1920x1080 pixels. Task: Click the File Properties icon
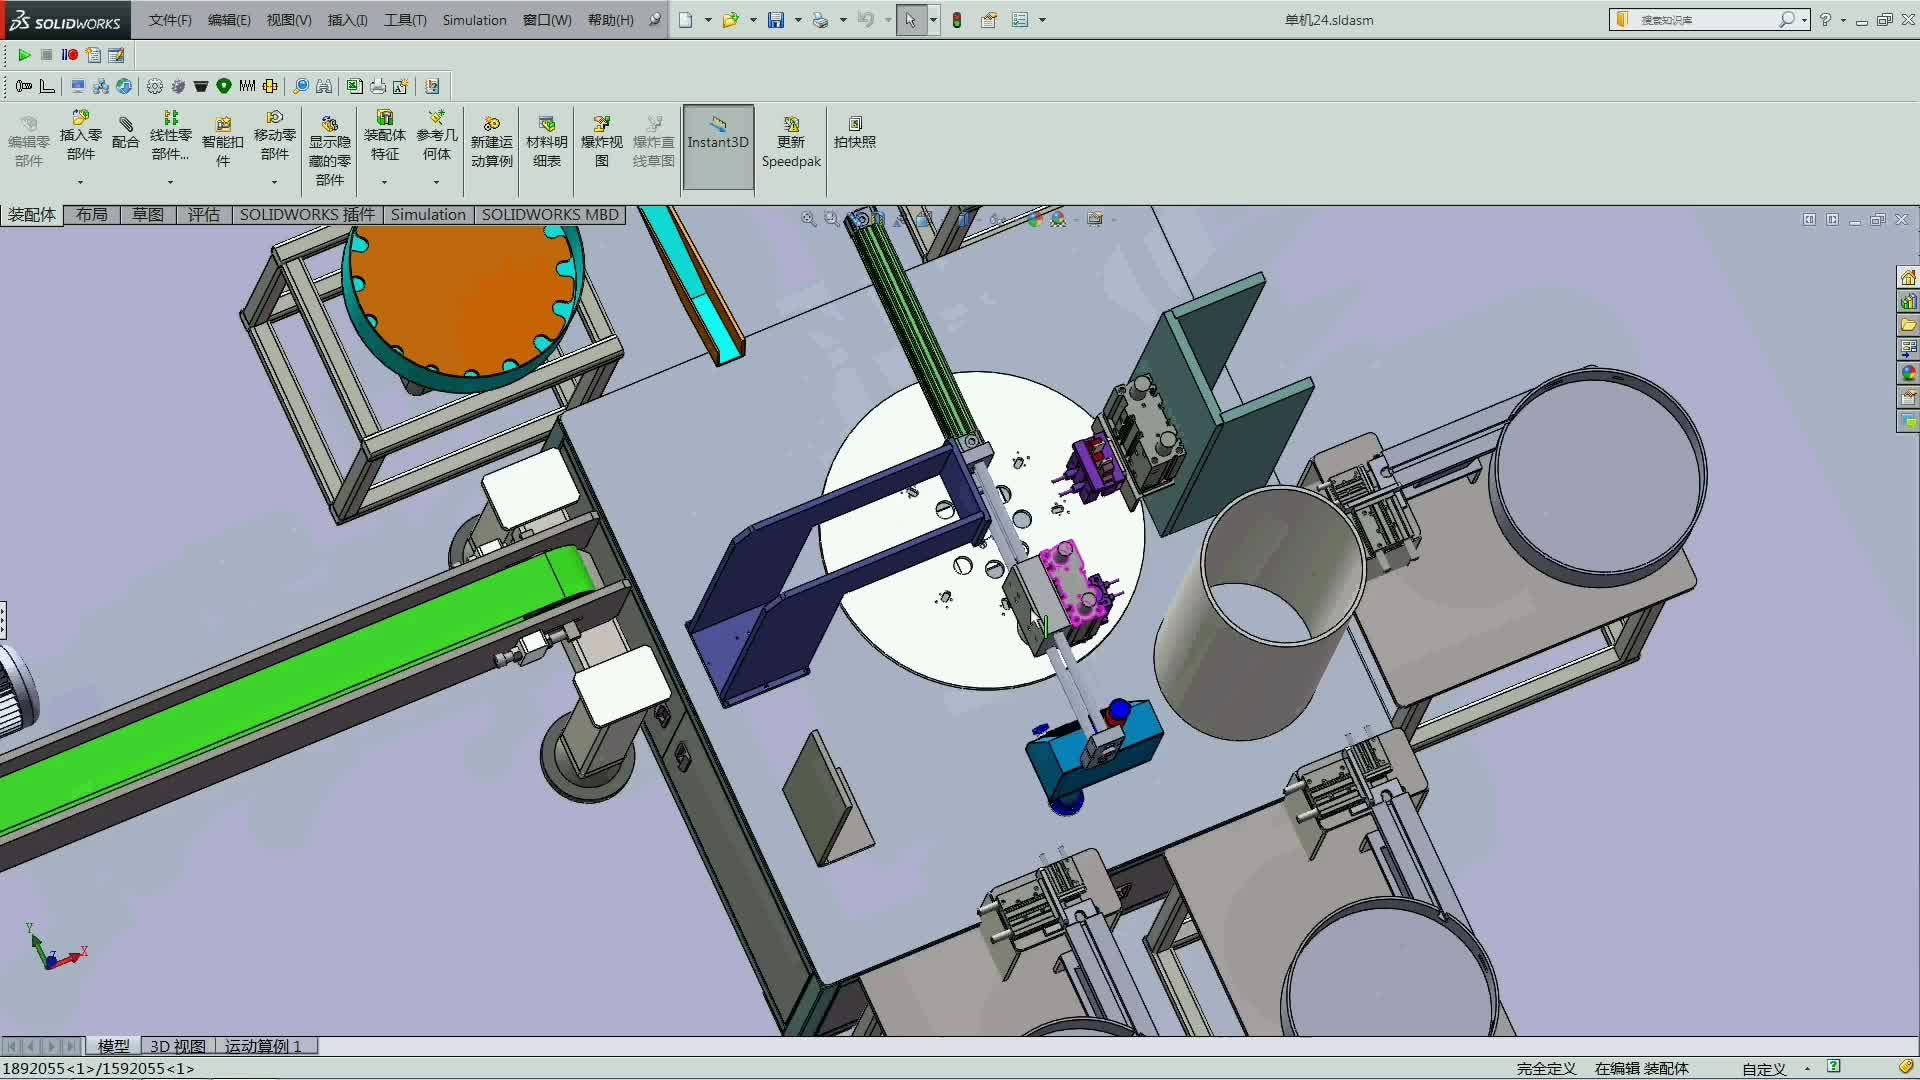pyautogui.click(x=989, y=20)
